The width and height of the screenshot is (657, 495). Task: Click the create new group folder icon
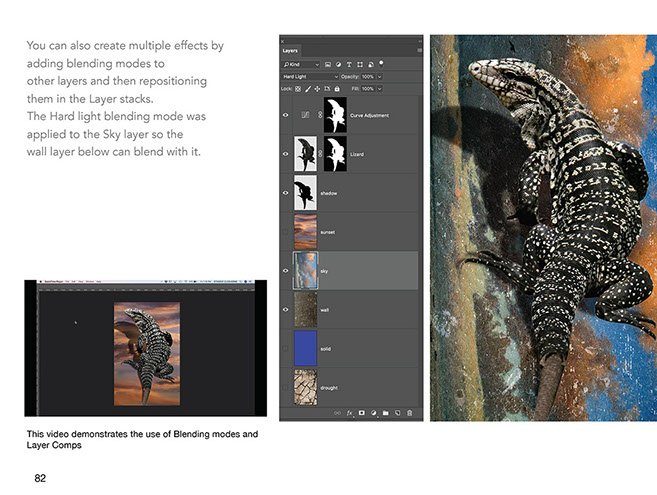point(385,412)
